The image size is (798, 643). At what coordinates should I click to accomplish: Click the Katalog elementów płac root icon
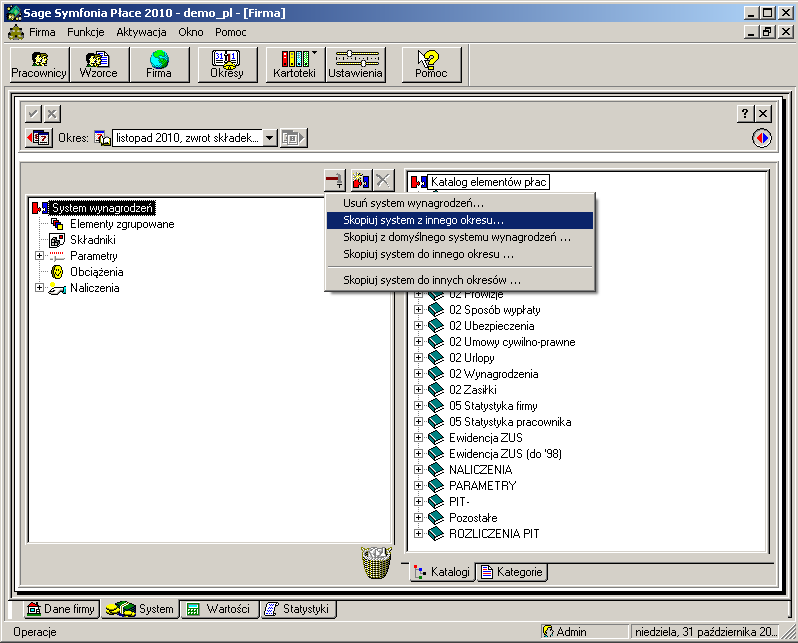(419, 182)
